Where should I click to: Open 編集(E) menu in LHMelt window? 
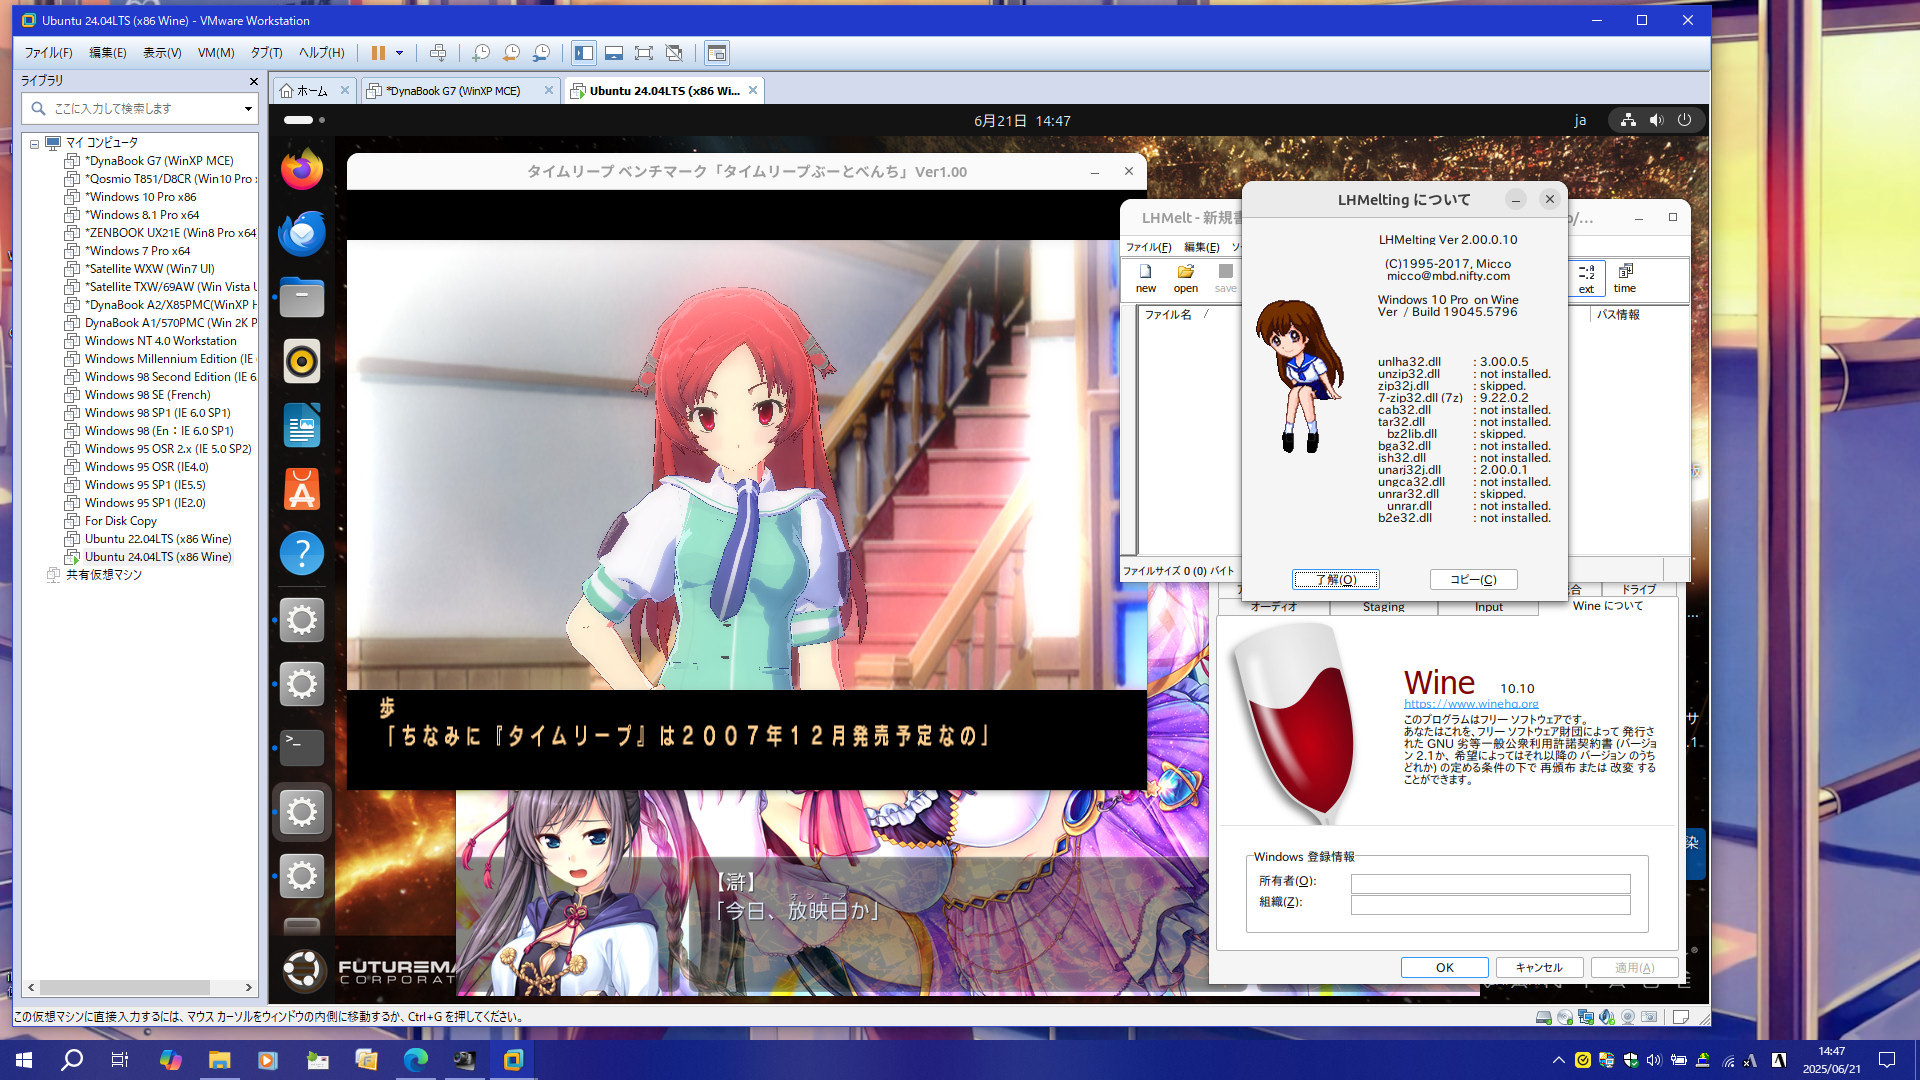[x=1201, y=247]
